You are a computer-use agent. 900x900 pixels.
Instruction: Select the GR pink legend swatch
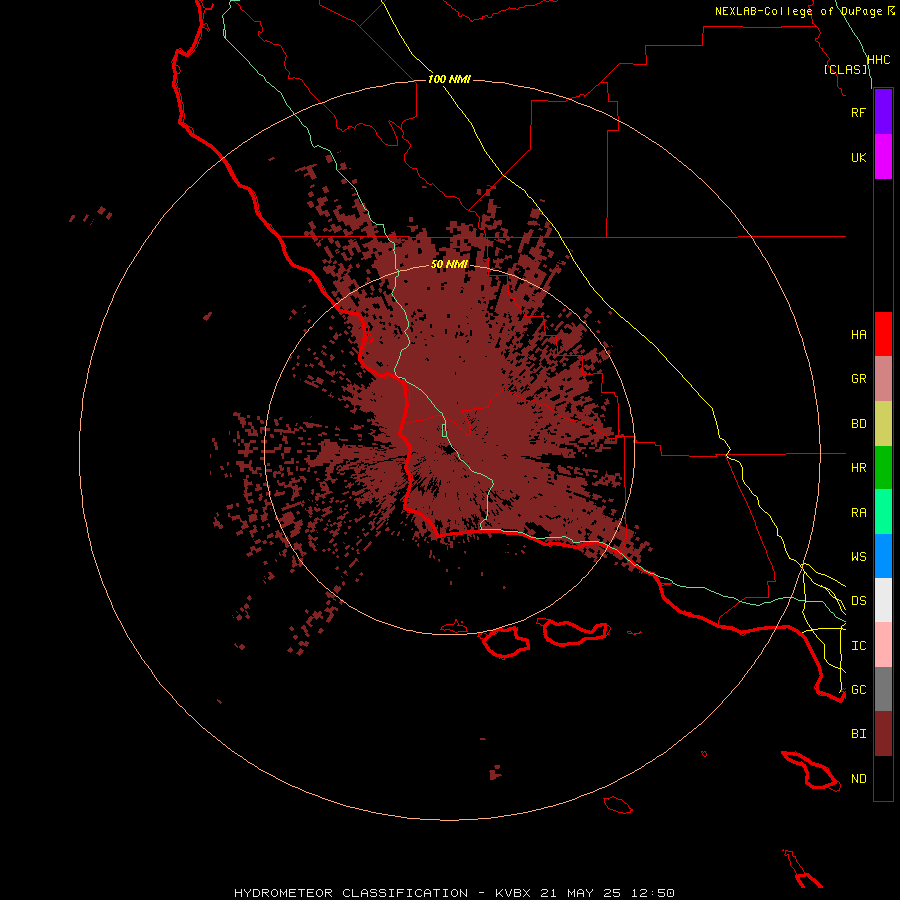point(883,379)
